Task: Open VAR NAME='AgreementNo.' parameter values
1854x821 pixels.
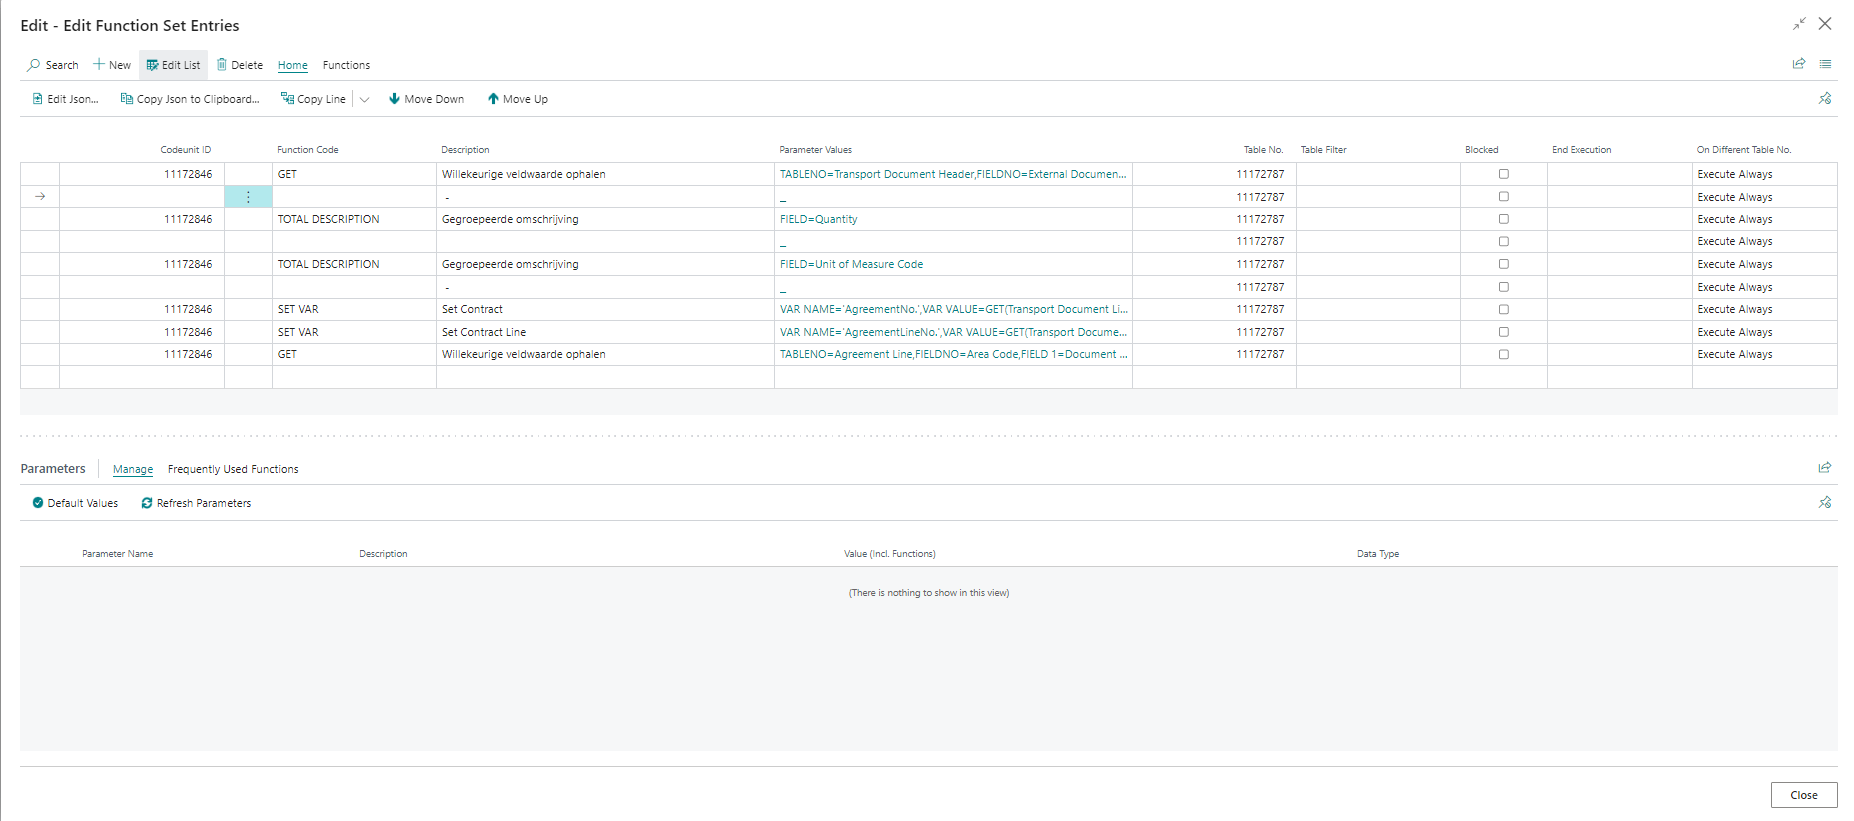Action: click(x=953, y=309)
